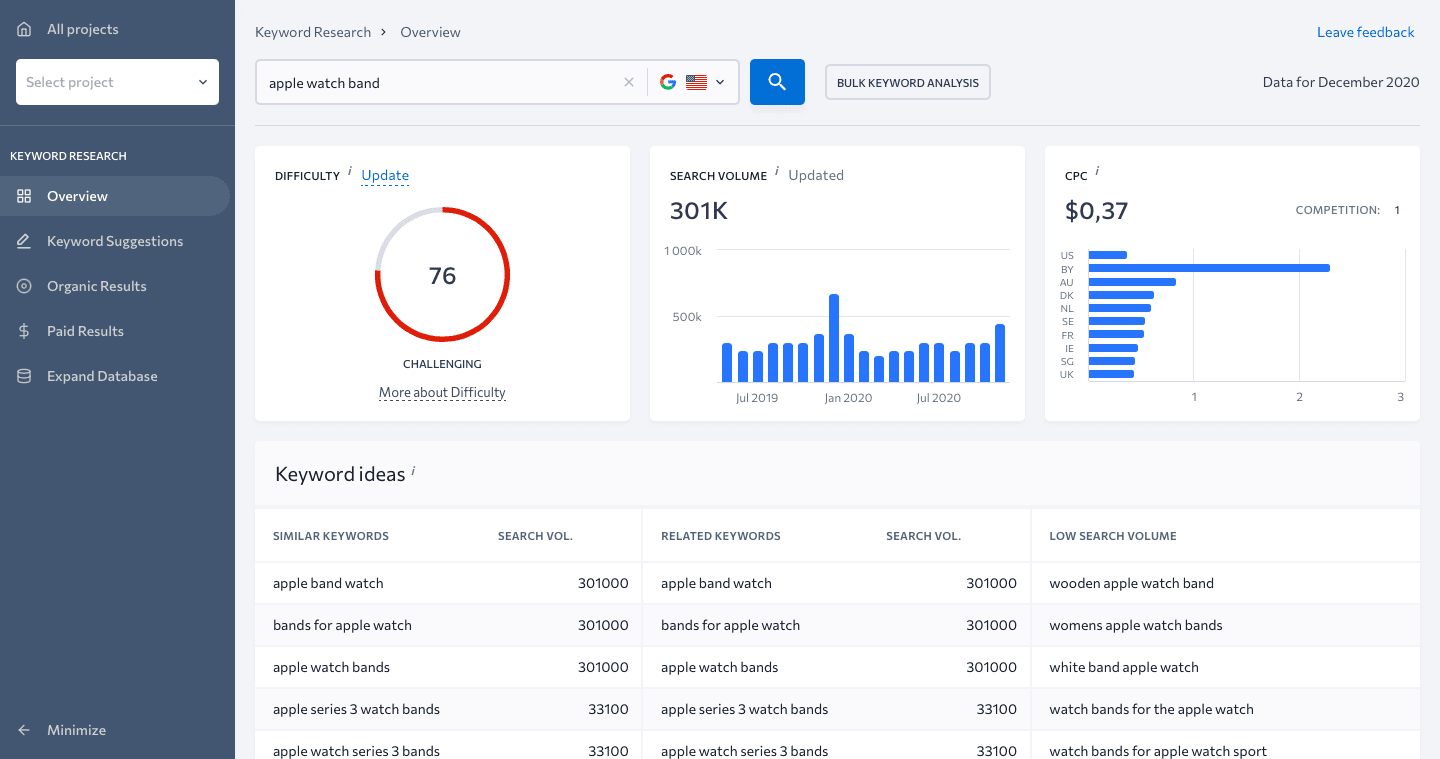Open Overview in the sidebar menu

point(115,196)
